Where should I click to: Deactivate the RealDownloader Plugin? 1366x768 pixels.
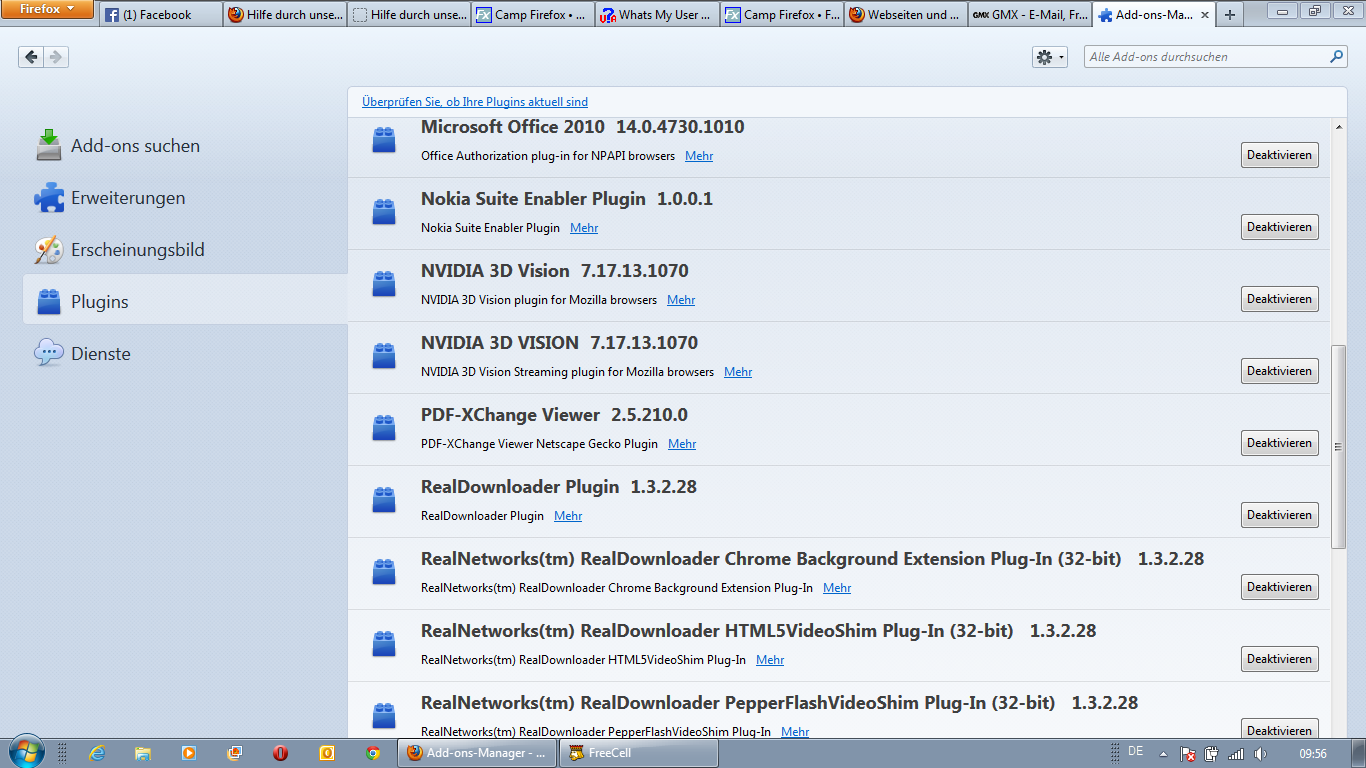pyautogui.click(x=1279, y=515)
